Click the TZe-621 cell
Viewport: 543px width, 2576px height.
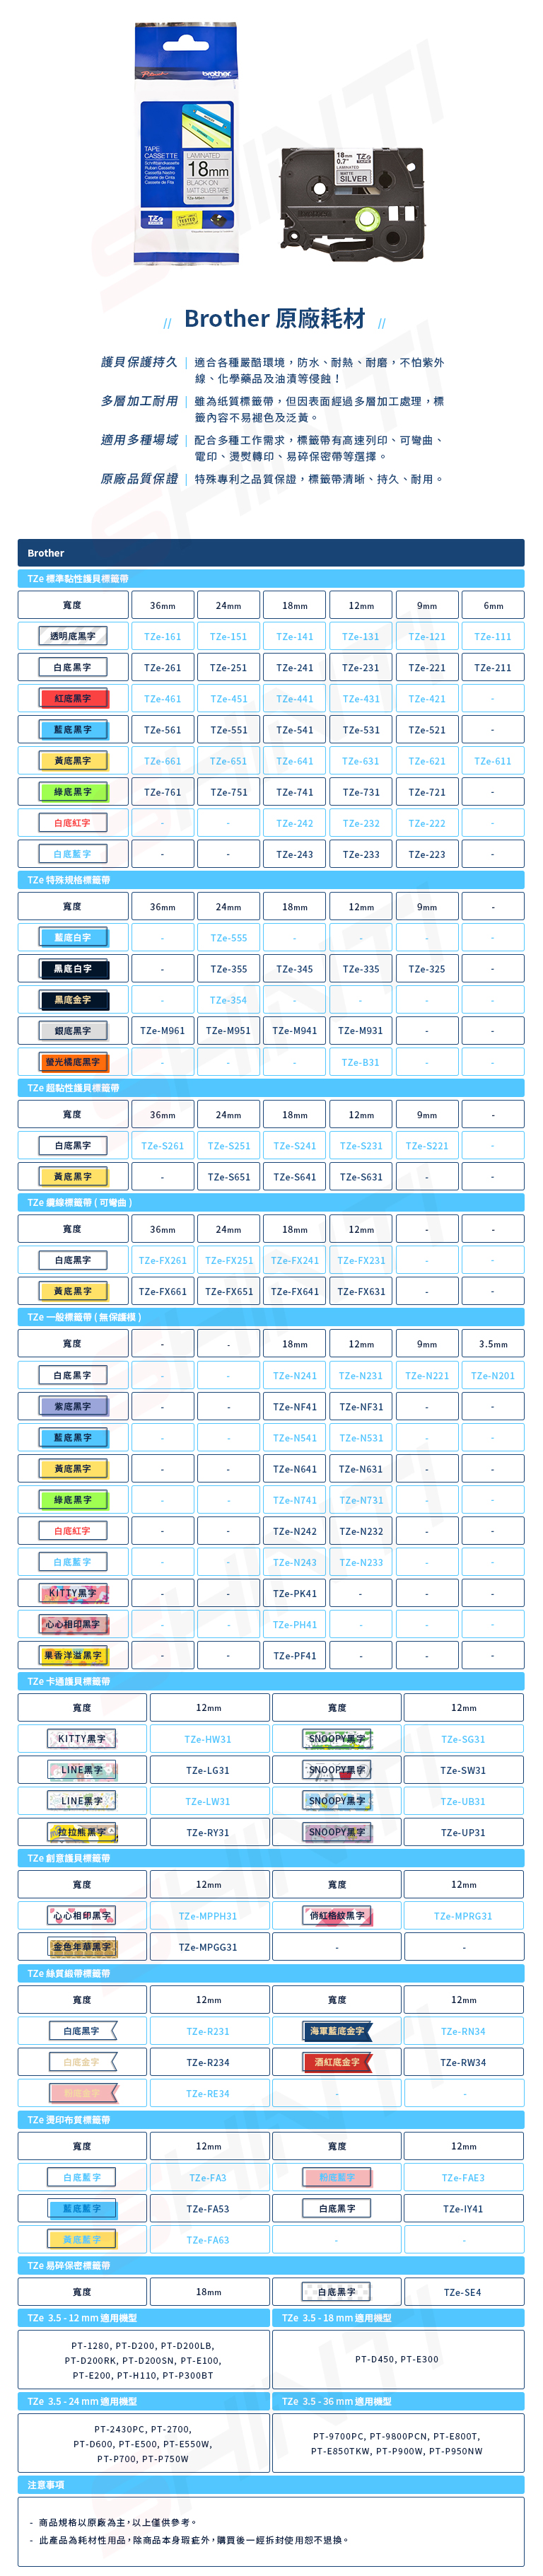pos(426,761)
